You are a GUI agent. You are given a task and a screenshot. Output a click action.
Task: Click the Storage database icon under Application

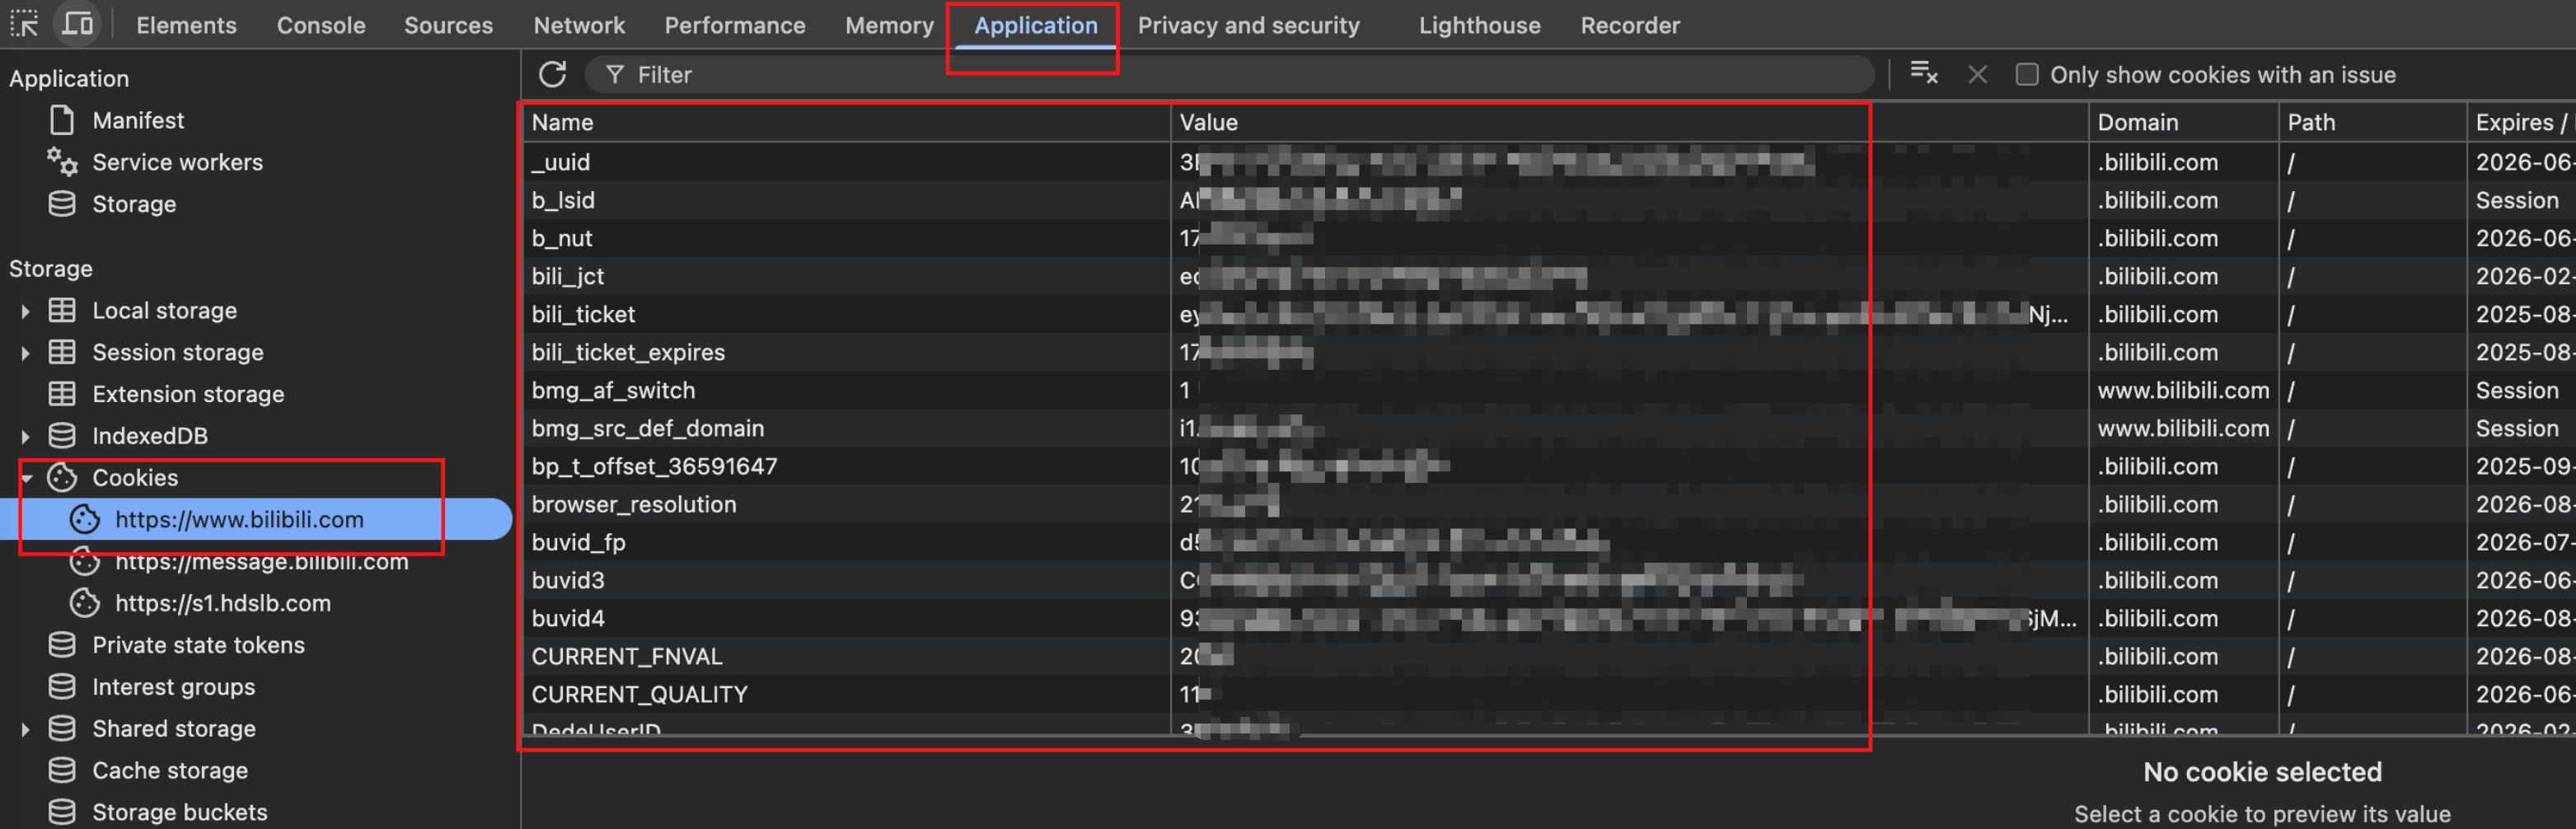62,204
